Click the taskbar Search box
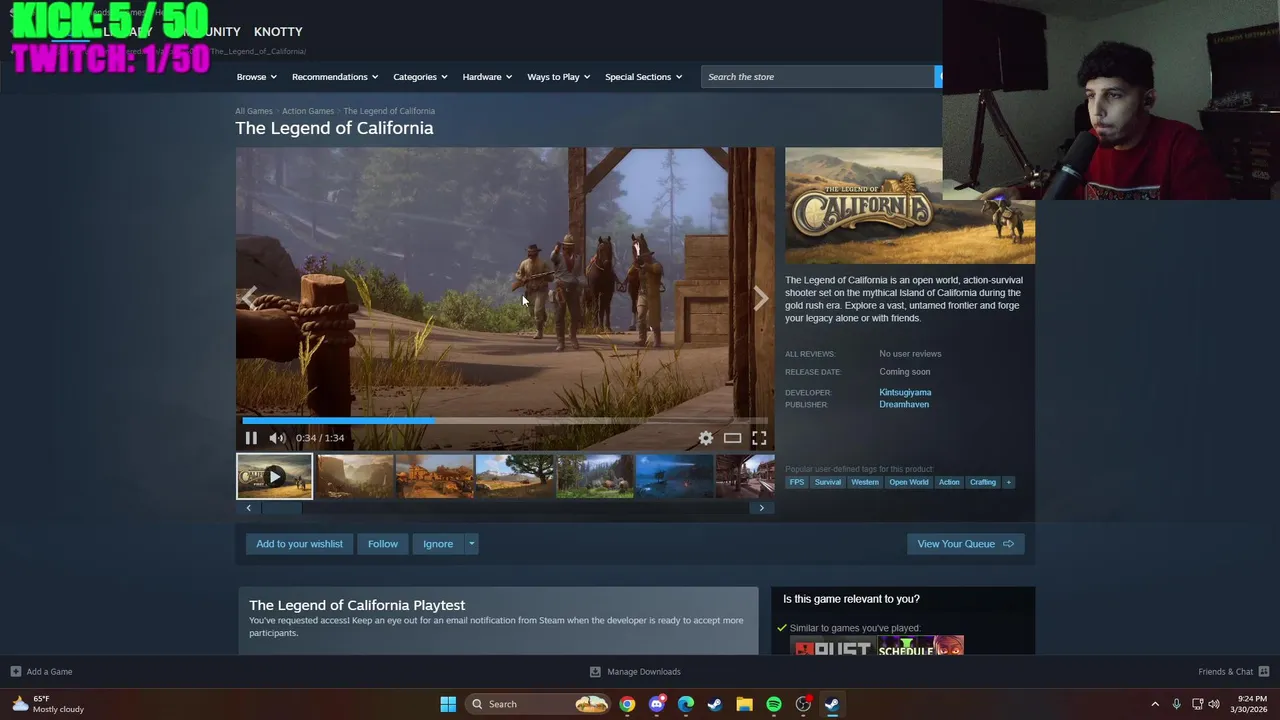Viewport: 1280px width, 720px height. click(x=538, y=704)
